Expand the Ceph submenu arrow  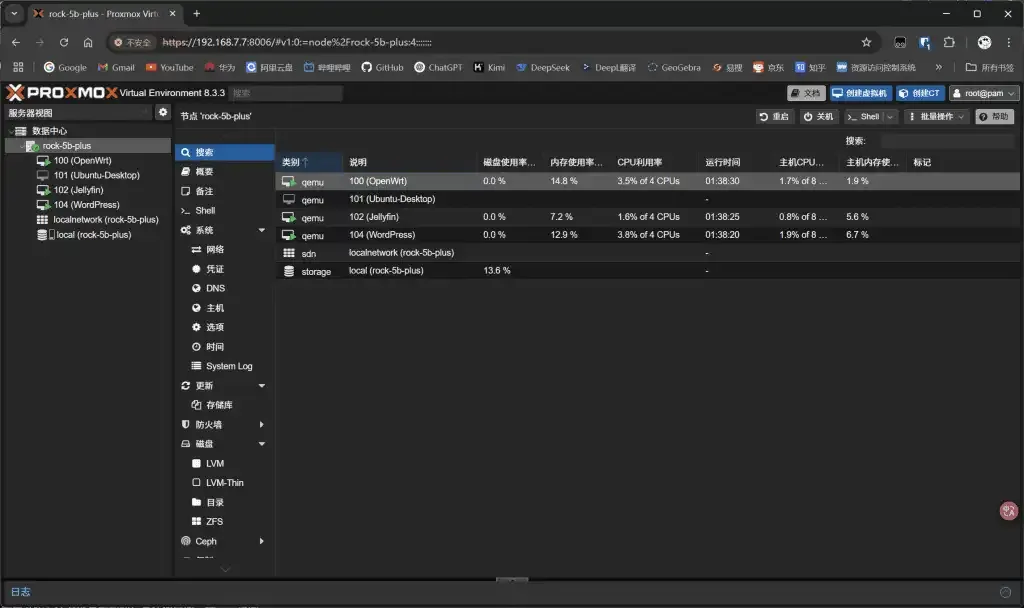coord(262,541)
